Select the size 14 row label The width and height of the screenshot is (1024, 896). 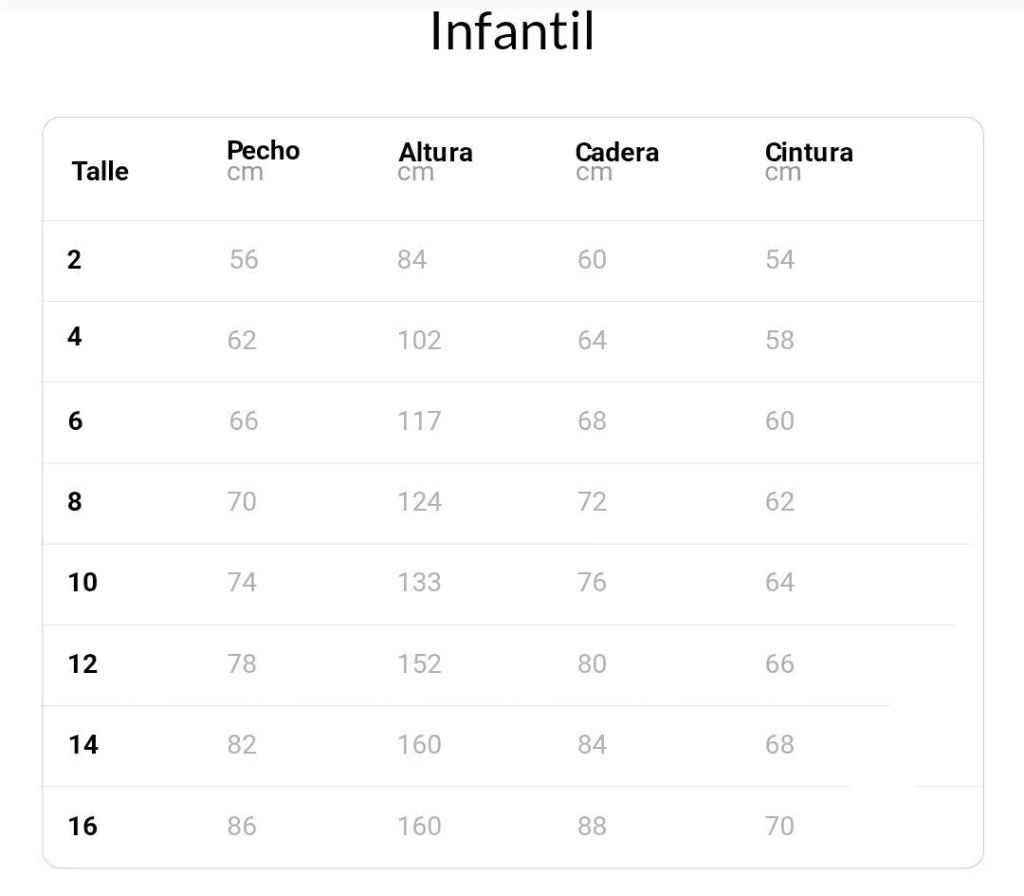83,744
